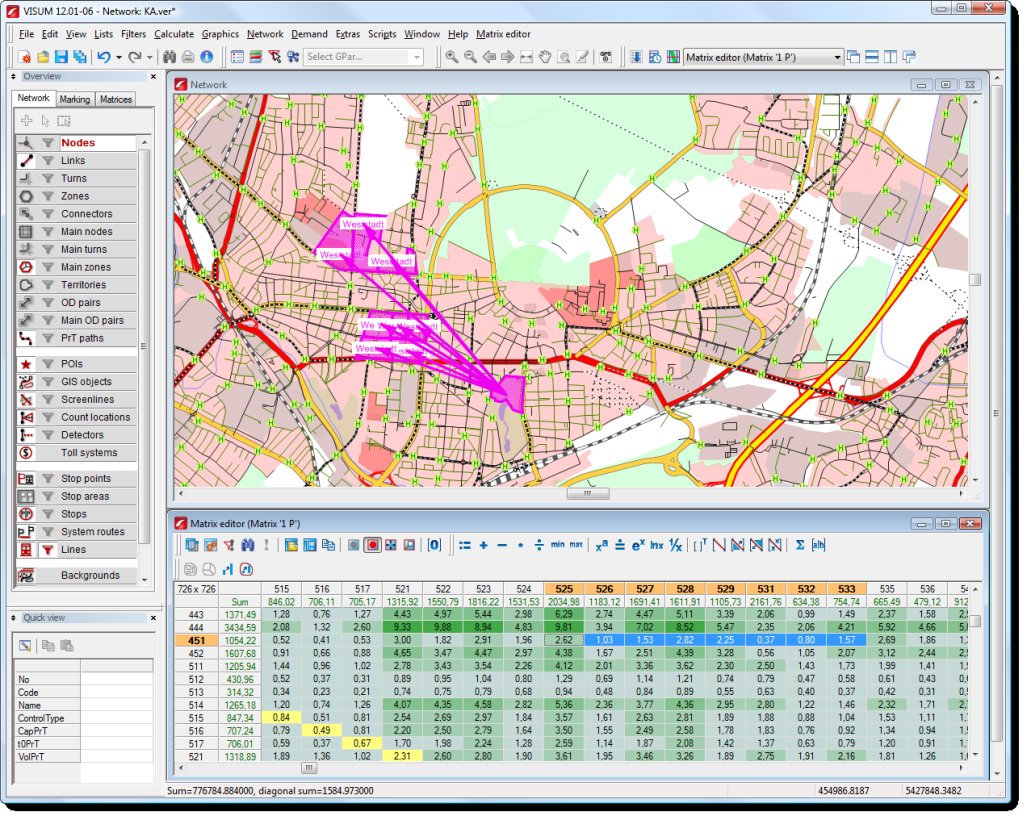The height and width of the screenshot is (816, 1024).
Task: Toggle the Territories filter funnel
Action: coord(48,285)
